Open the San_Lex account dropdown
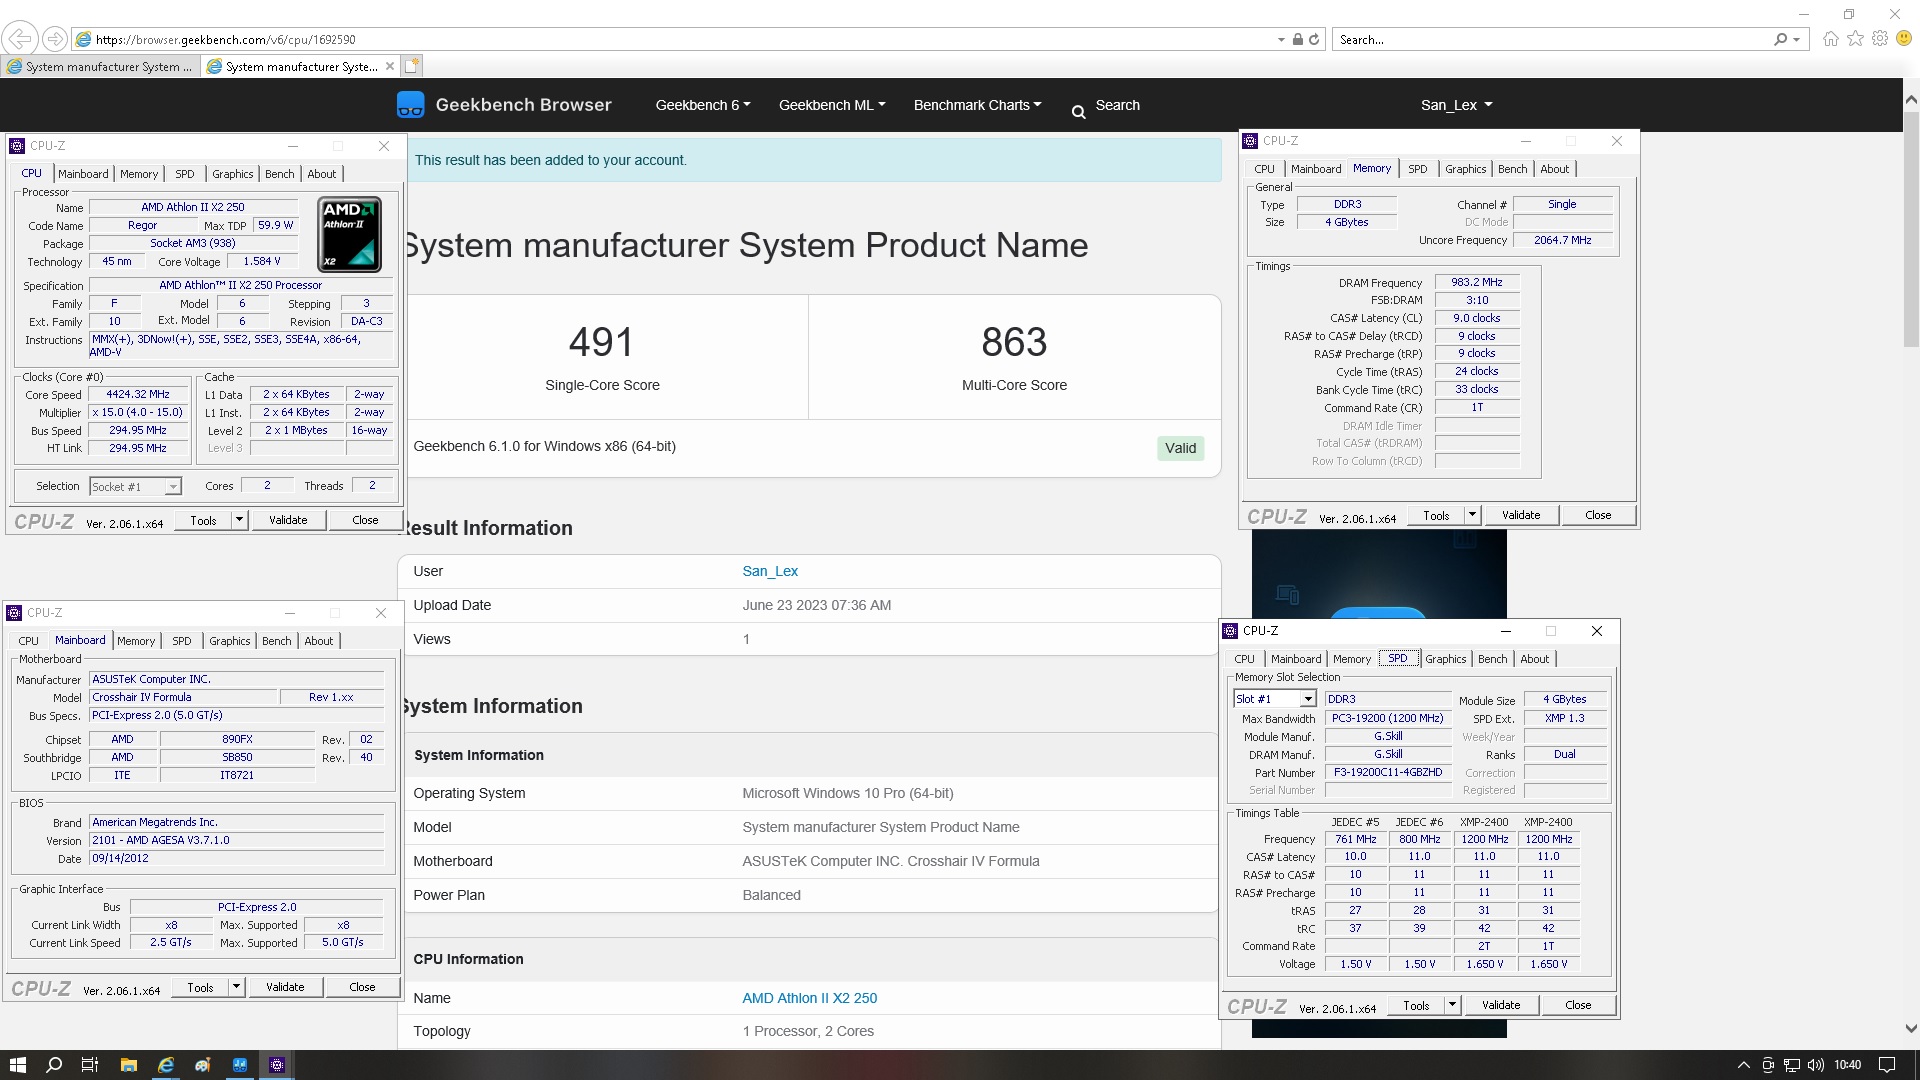The image size is (1920, 1080). click(x=1456, y=105)
